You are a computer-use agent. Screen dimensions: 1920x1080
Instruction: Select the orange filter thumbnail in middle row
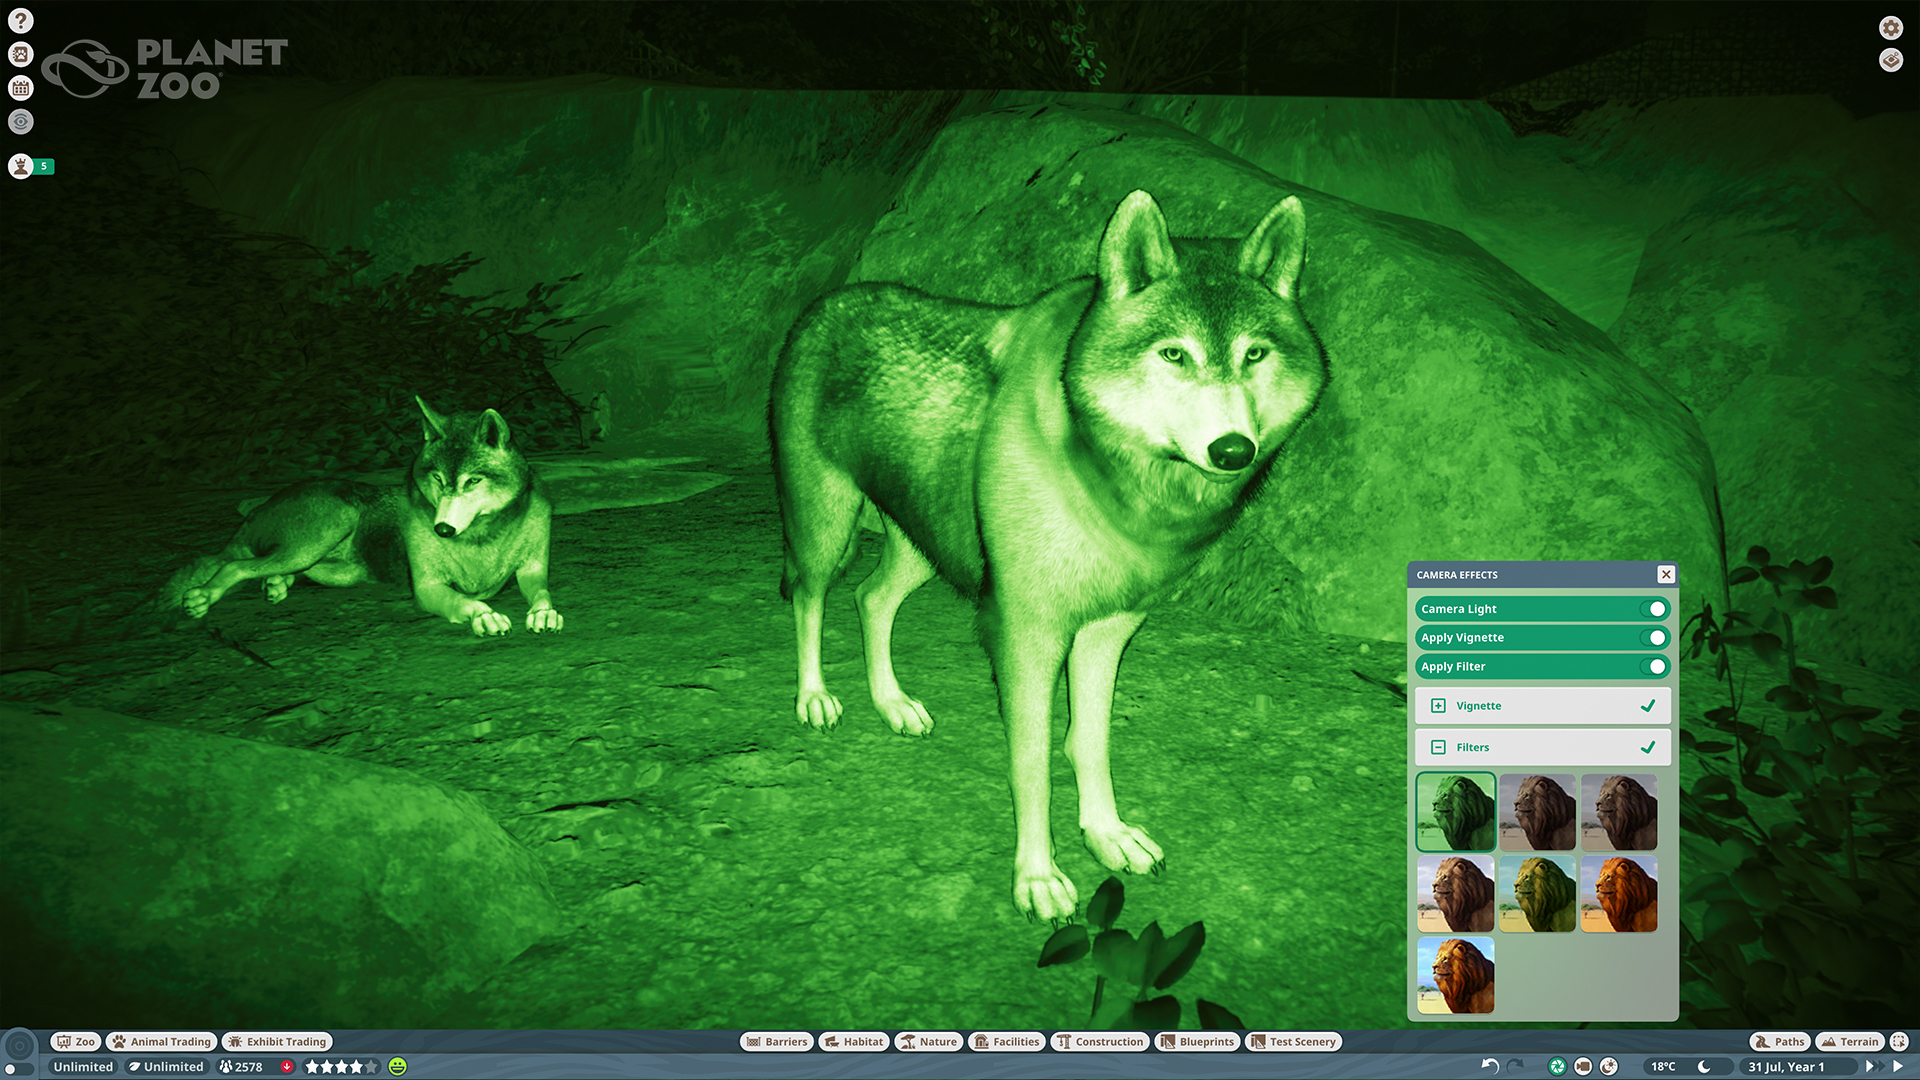(x=1619, y=894)
